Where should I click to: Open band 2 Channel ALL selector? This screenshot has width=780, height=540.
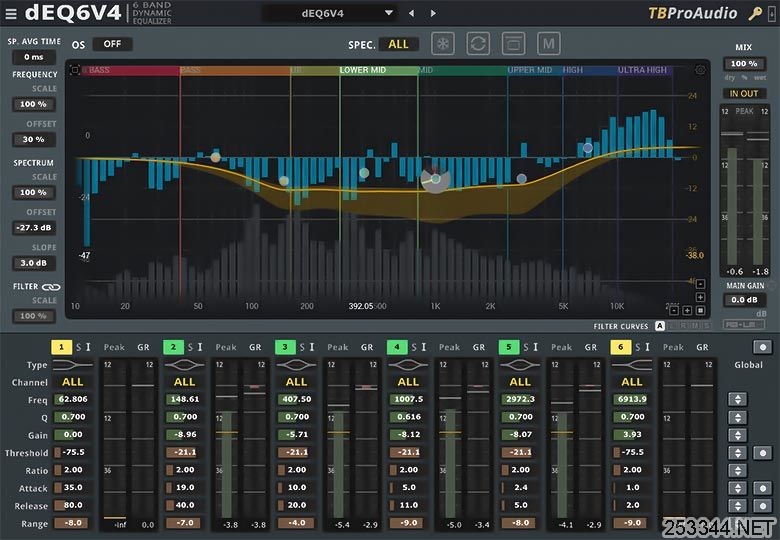185,382
